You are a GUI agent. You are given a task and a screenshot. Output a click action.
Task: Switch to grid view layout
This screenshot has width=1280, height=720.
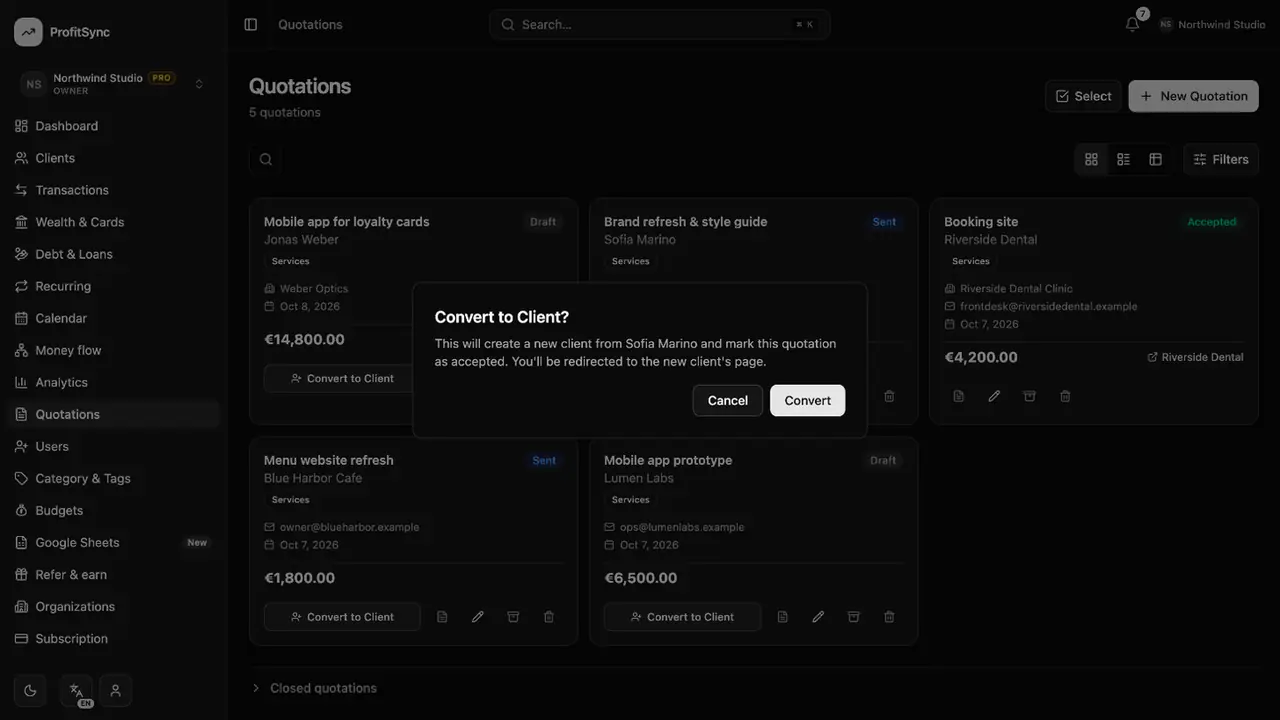click(1091, 159)
